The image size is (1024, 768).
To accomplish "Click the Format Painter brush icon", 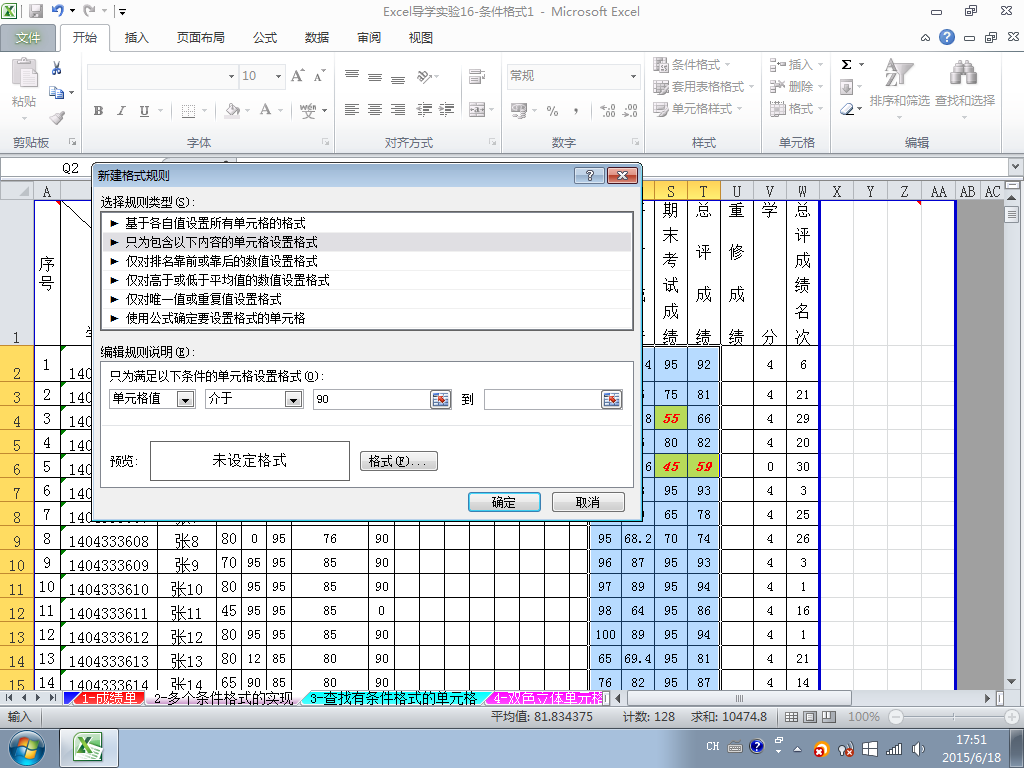I will pyautogui.click(x=57, y=118).
